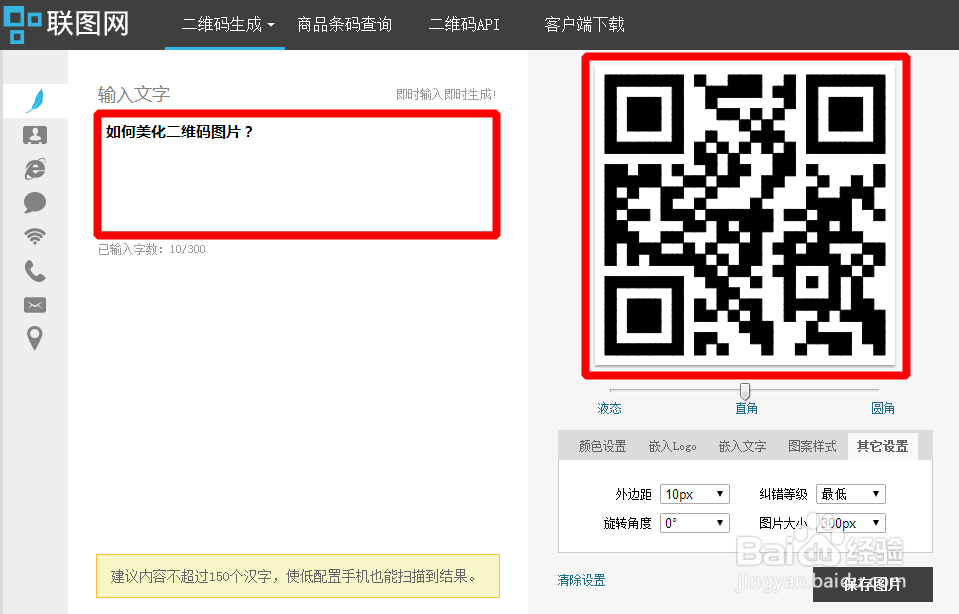Click the generated QR code image
This screenshot has height=614, width=959.
(745, 215)
